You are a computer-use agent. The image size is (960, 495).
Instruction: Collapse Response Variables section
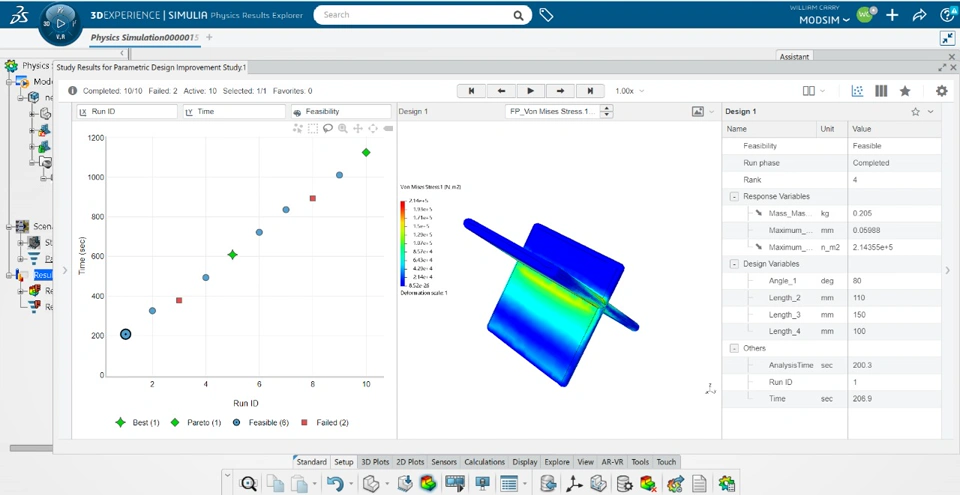(733, 197)
